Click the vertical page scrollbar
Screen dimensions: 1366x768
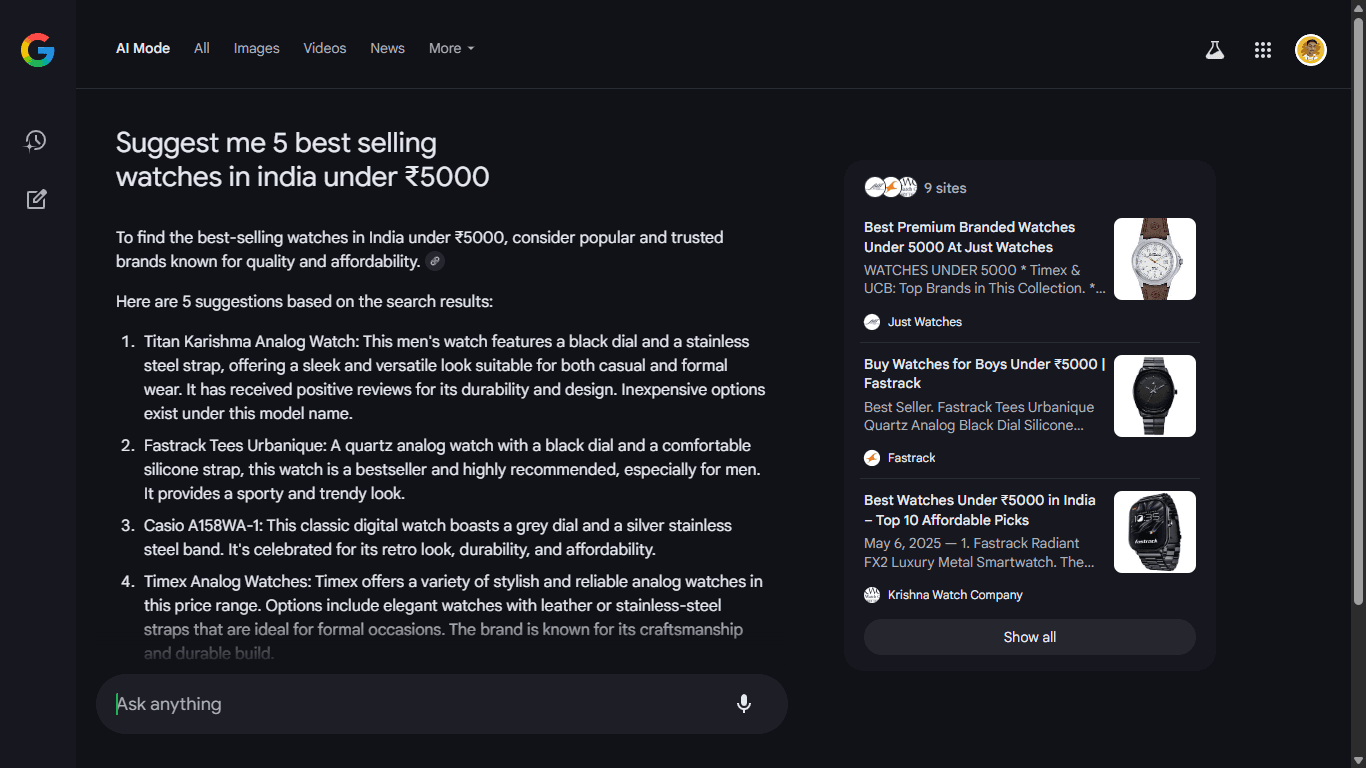(x=1358, y=310)
